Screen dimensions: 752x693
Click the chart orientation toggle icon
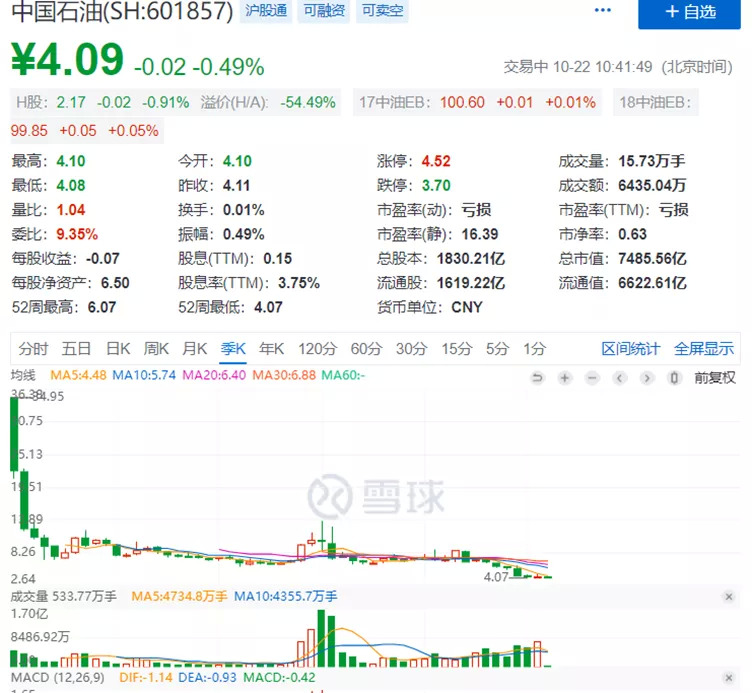pos(674,378)
